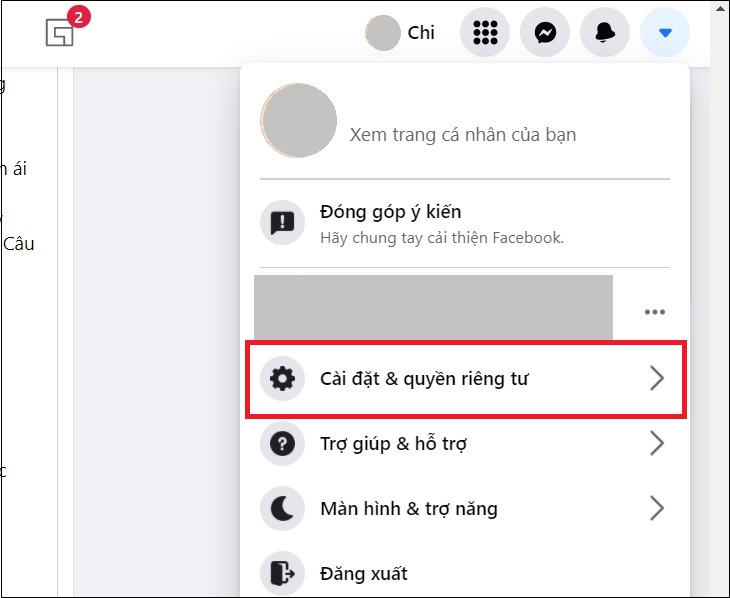Expand Cài đặt & quyền riêng tư chevron

[x=656, y=378]
